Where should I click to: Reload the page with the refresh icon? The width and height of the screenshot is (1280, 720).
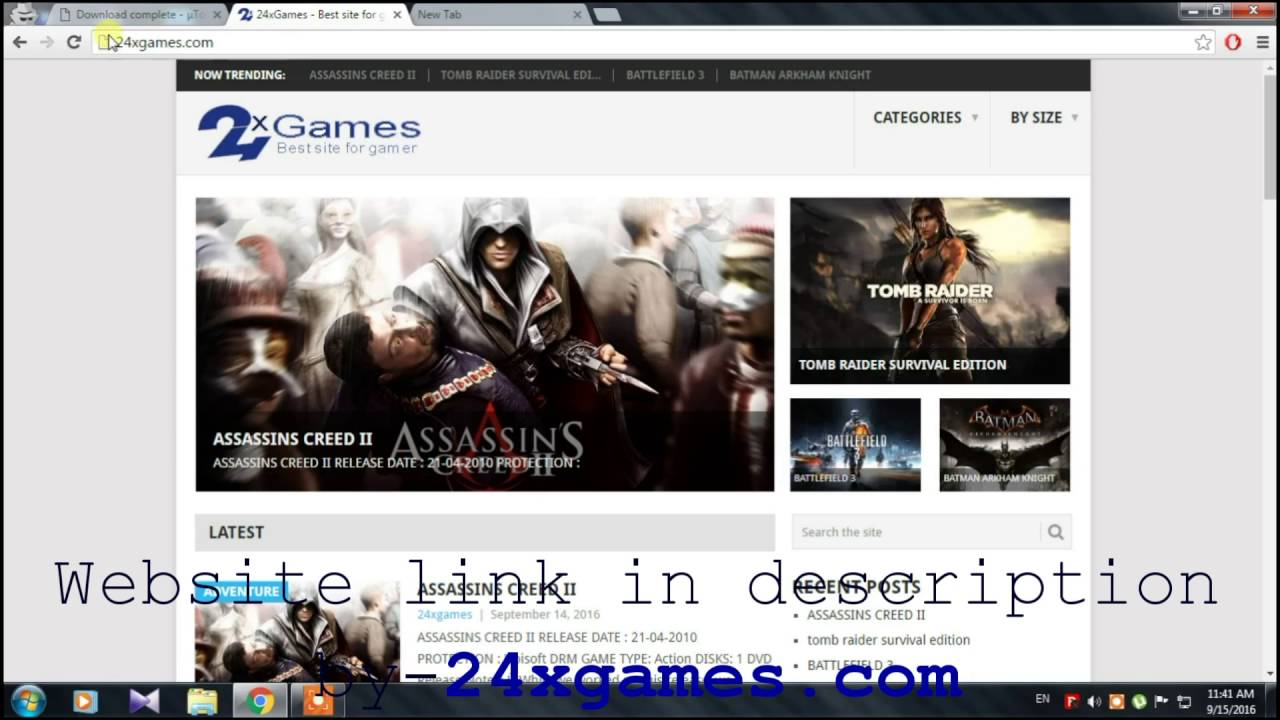tap(73, 42)
